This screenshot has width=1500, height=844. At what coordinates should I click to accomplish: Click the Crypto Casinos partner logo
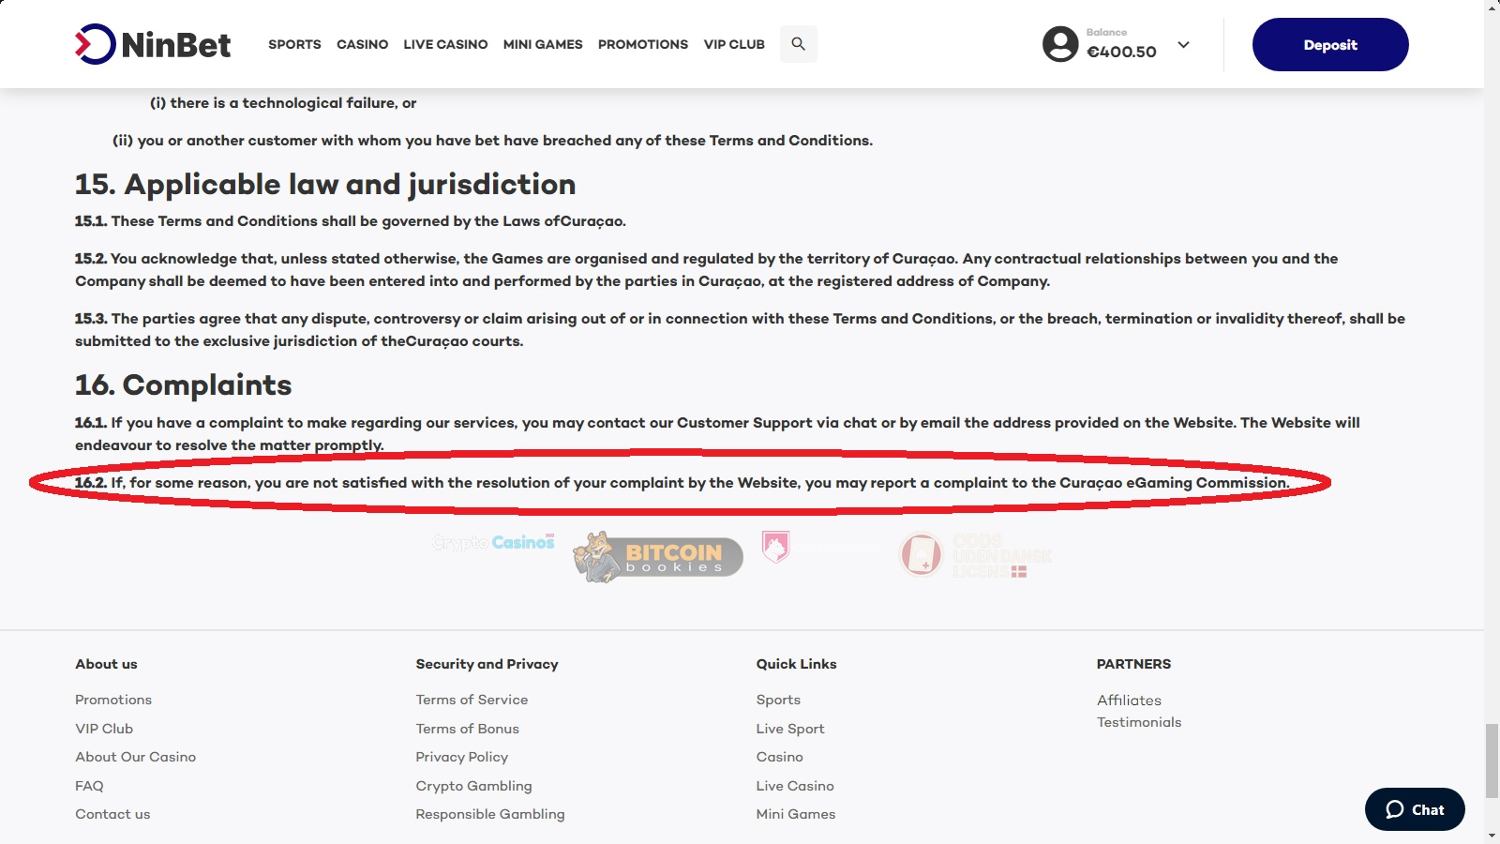494,542
